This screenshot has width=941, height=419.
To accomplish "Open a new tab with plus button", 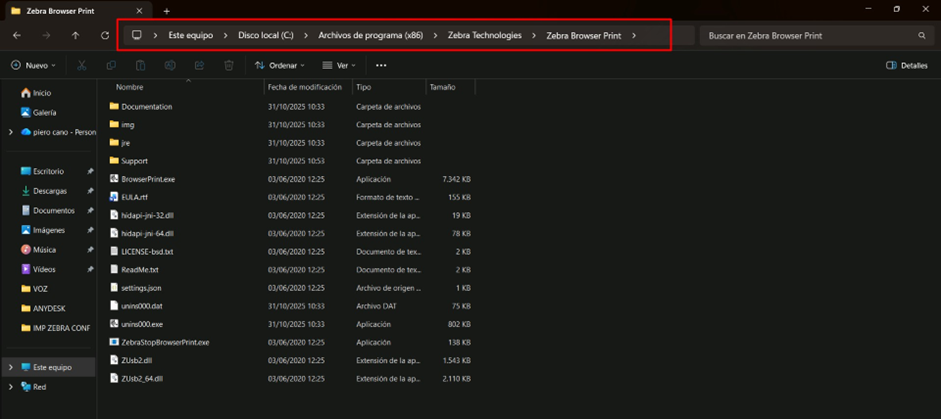I will point(167,11).
